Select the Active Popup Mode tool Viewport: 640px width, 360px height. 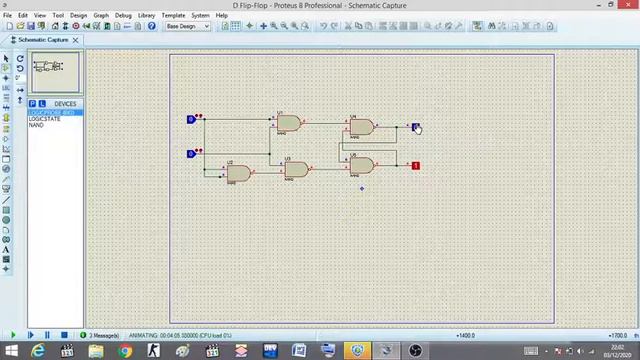coord(6,159)
